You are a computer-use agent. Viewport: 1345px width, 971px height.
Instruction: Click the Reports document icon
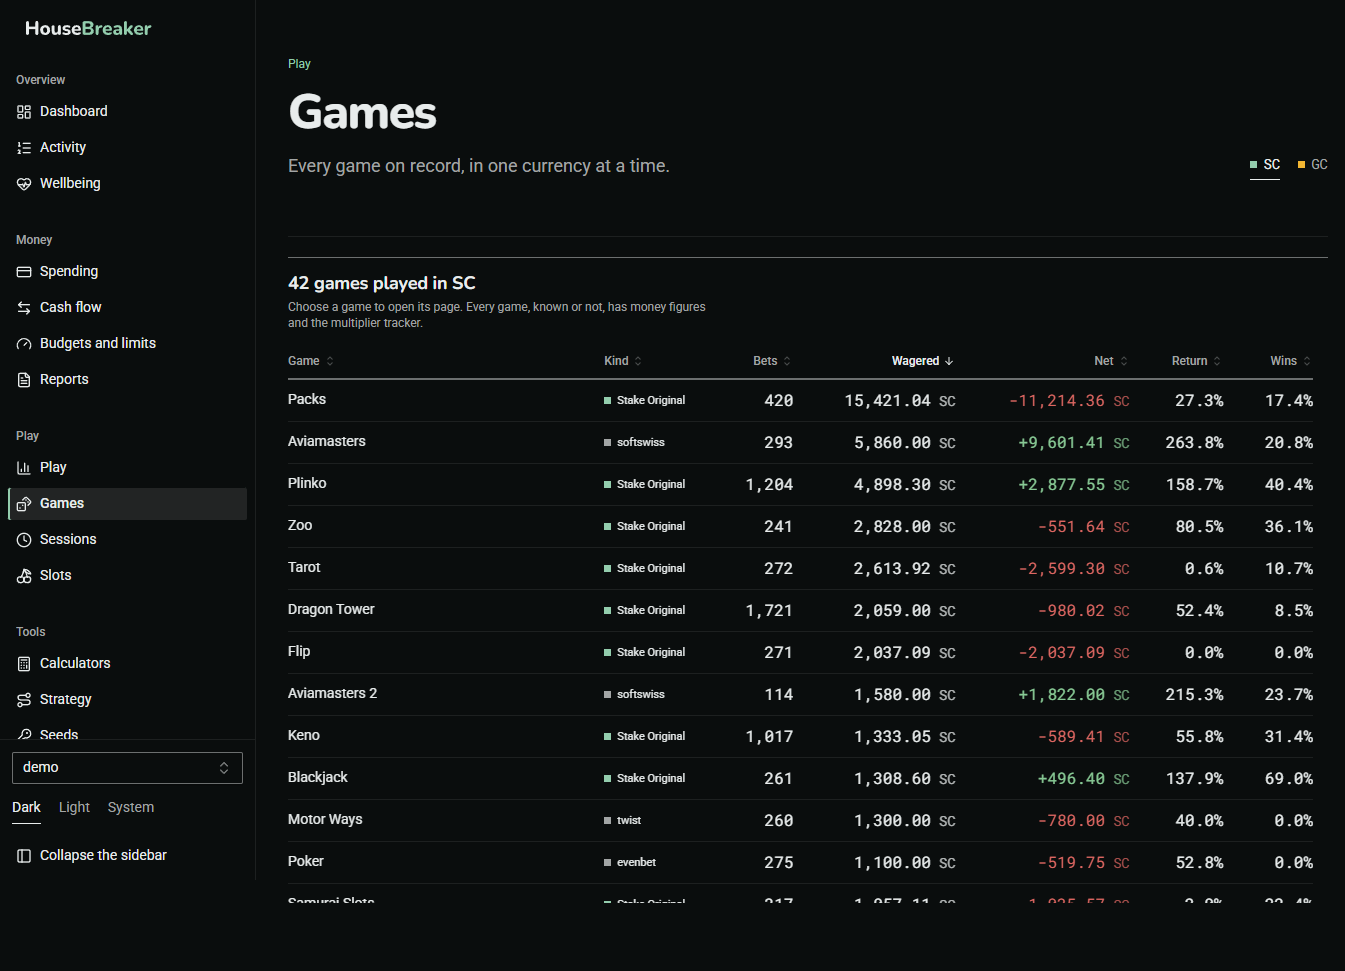tap(24, 380)
